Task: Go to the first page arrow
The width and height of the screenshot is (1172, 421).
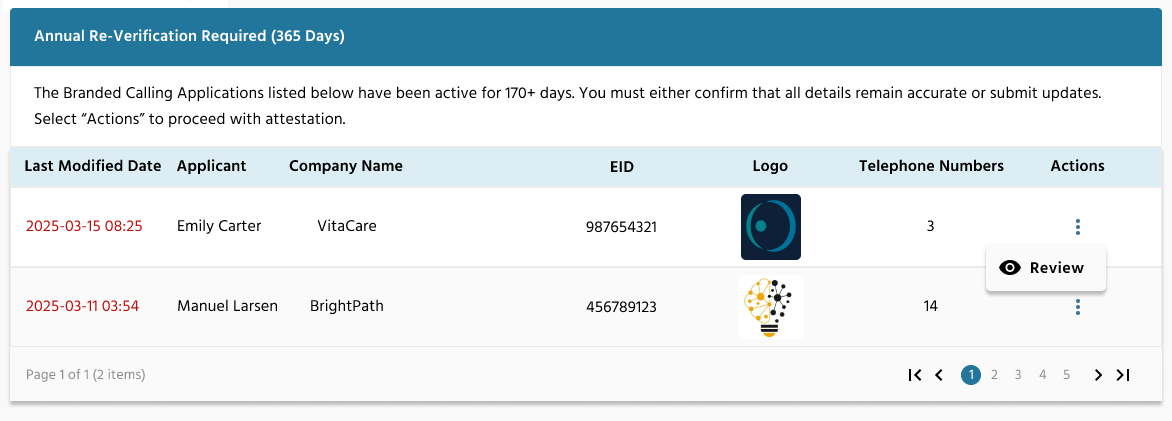Action: [x=914, y=375]
